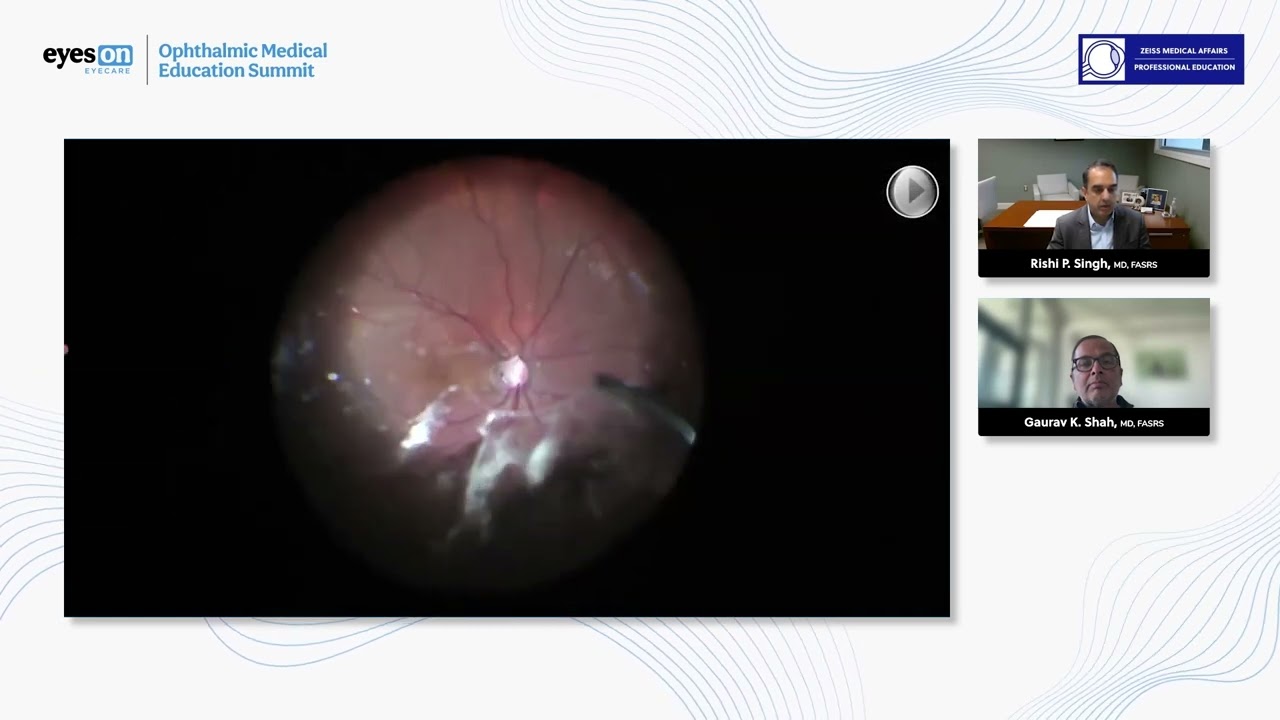This screenshot has width=1280, height=720.
Task: Click the Gaurav K. Shah, MD, FASRS name label
Action: click(x=1093, y=423)
